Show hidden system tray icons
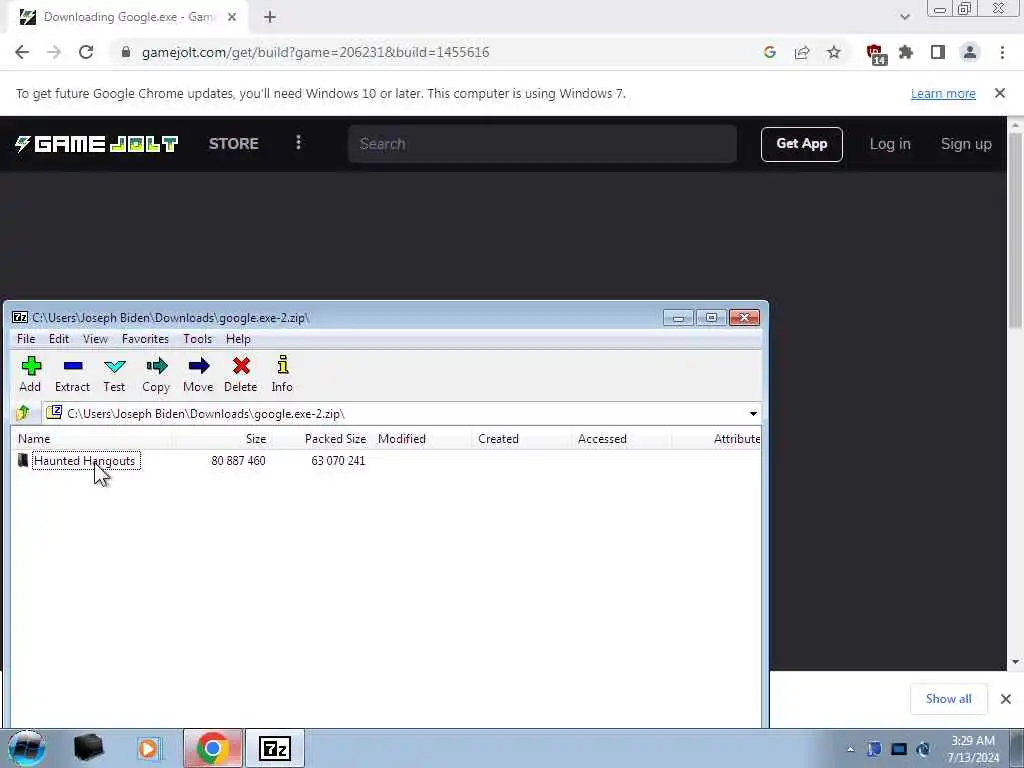The image size is (1024, 768). click(850, 749)
